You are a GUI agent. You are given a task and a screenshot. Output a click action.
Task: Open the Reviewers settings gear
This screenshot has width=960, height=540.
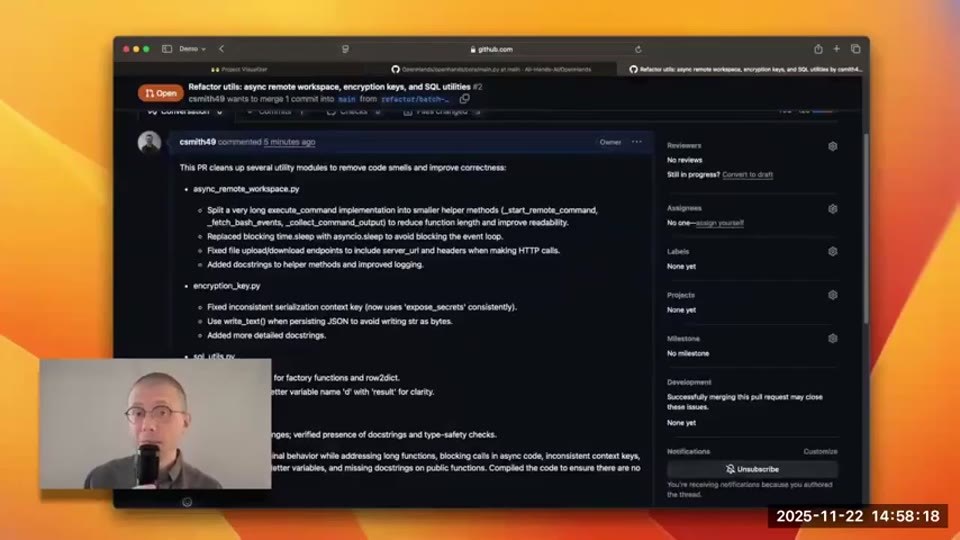(x=833, y=146)
